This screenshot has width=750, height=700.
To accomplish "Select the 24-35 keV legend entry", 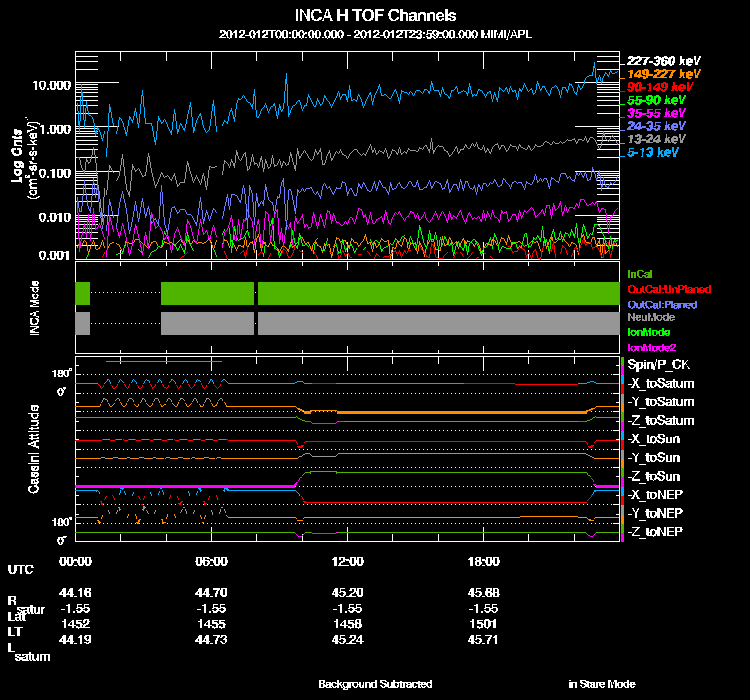I will [x=657, y=127].
